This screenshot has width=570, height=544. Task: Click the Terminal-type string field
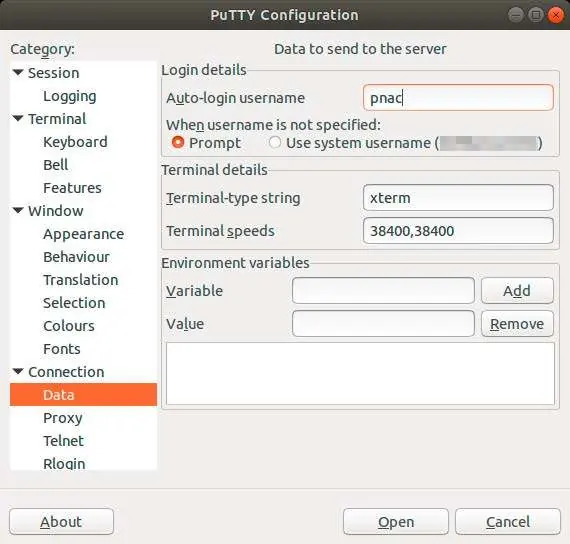pos(458,197)
